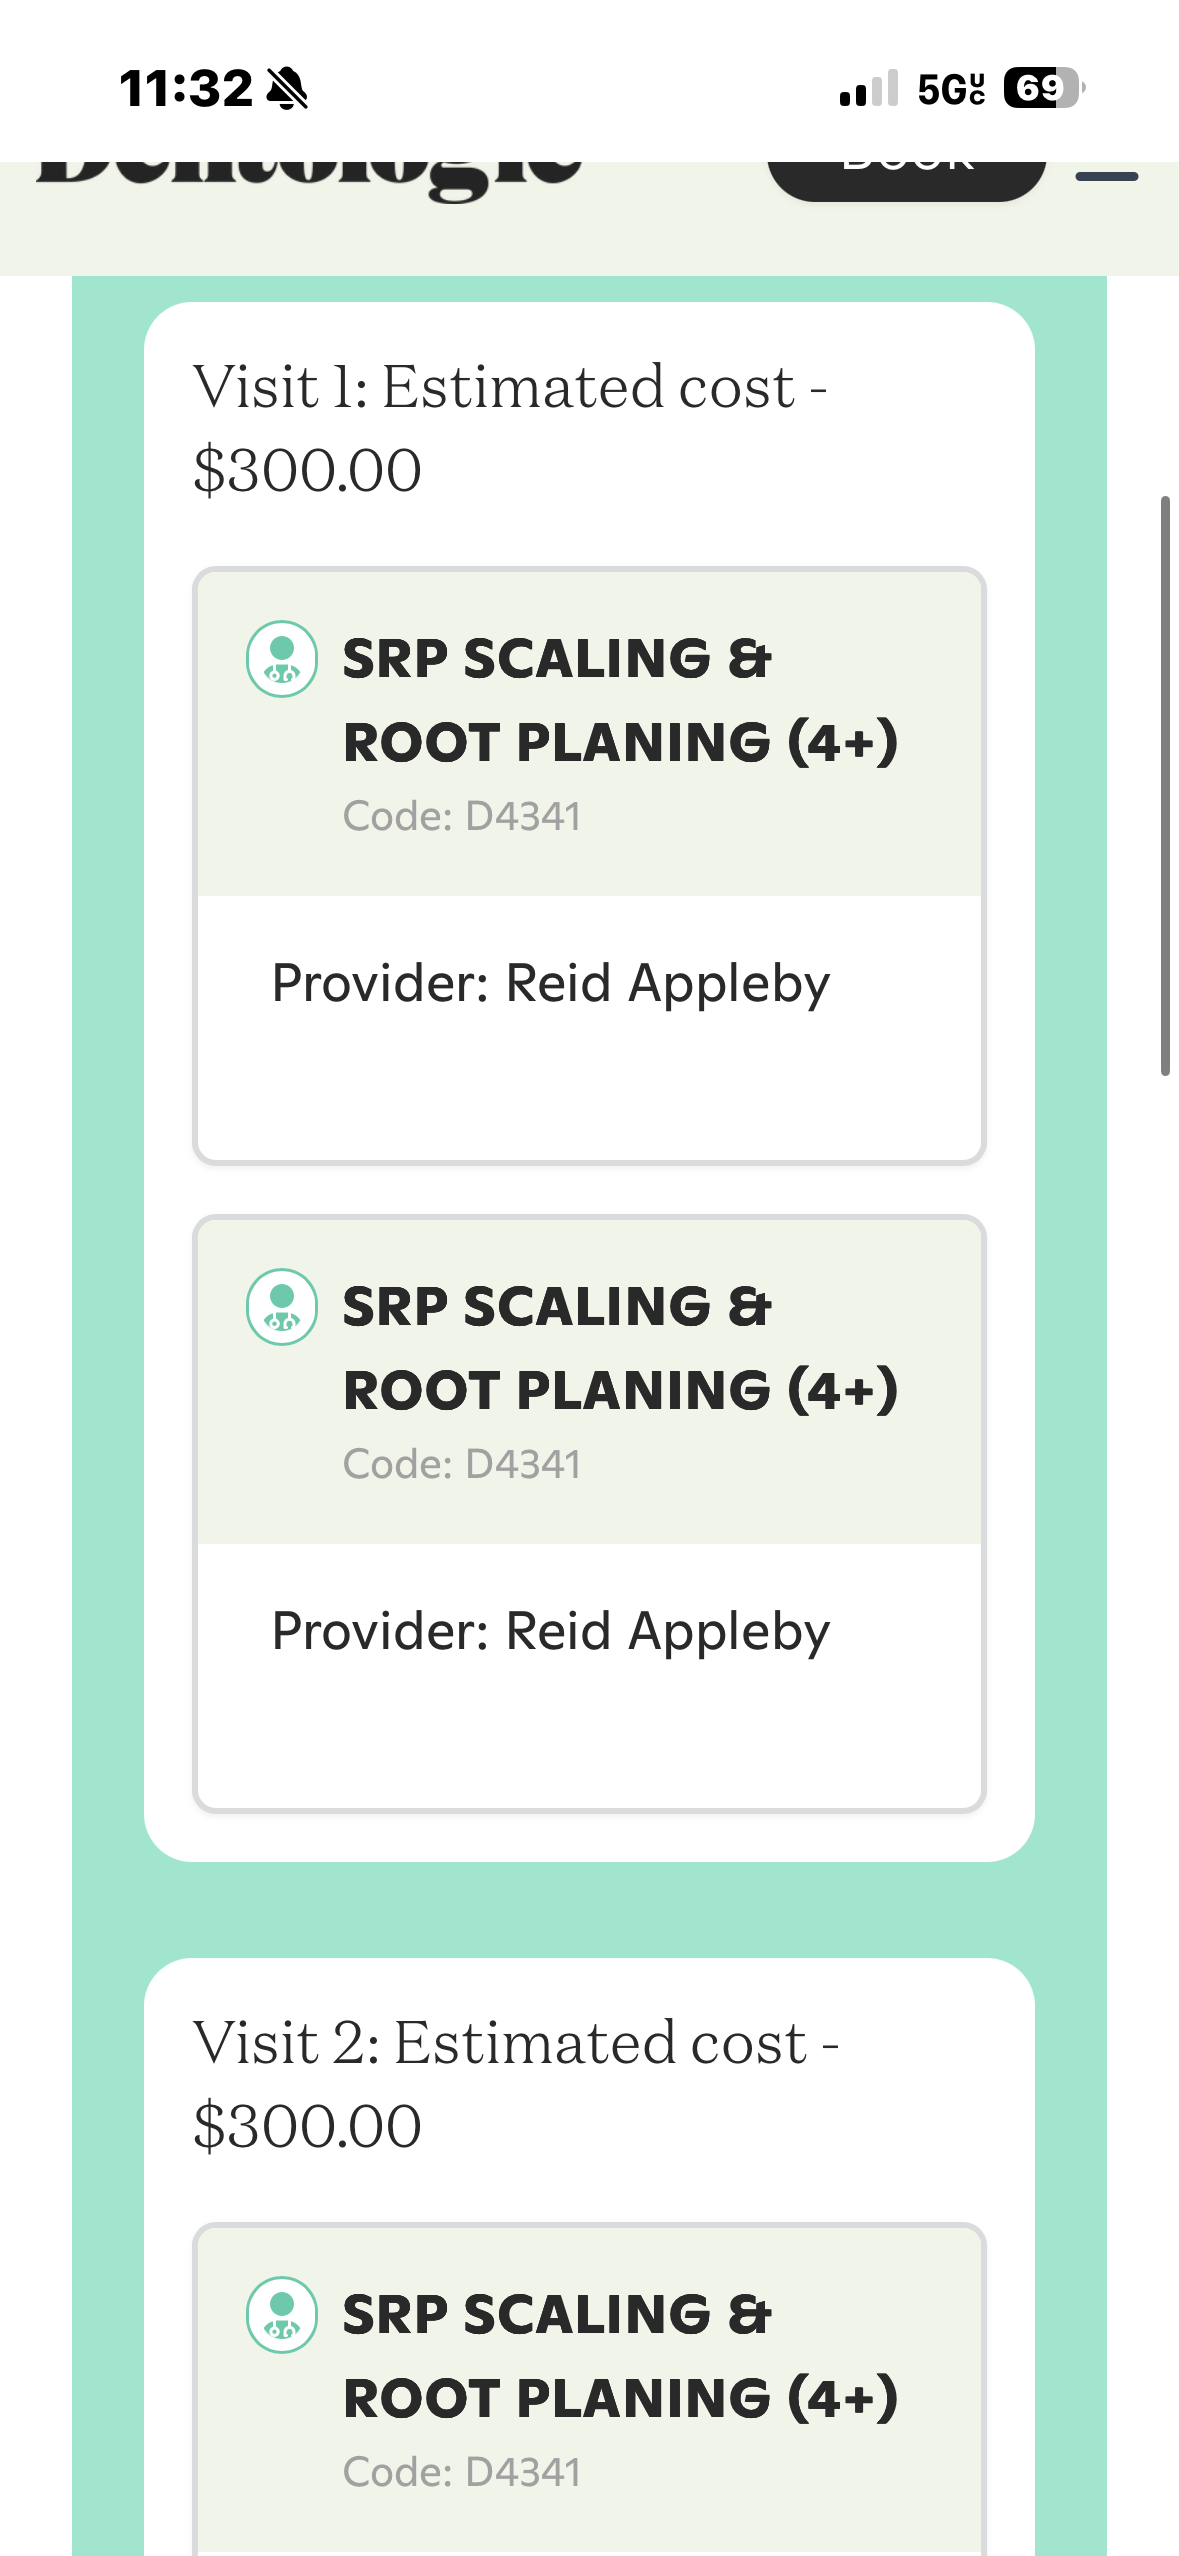Tap first SRP Scaling & Root Planing title

click(x=619, y=700)
